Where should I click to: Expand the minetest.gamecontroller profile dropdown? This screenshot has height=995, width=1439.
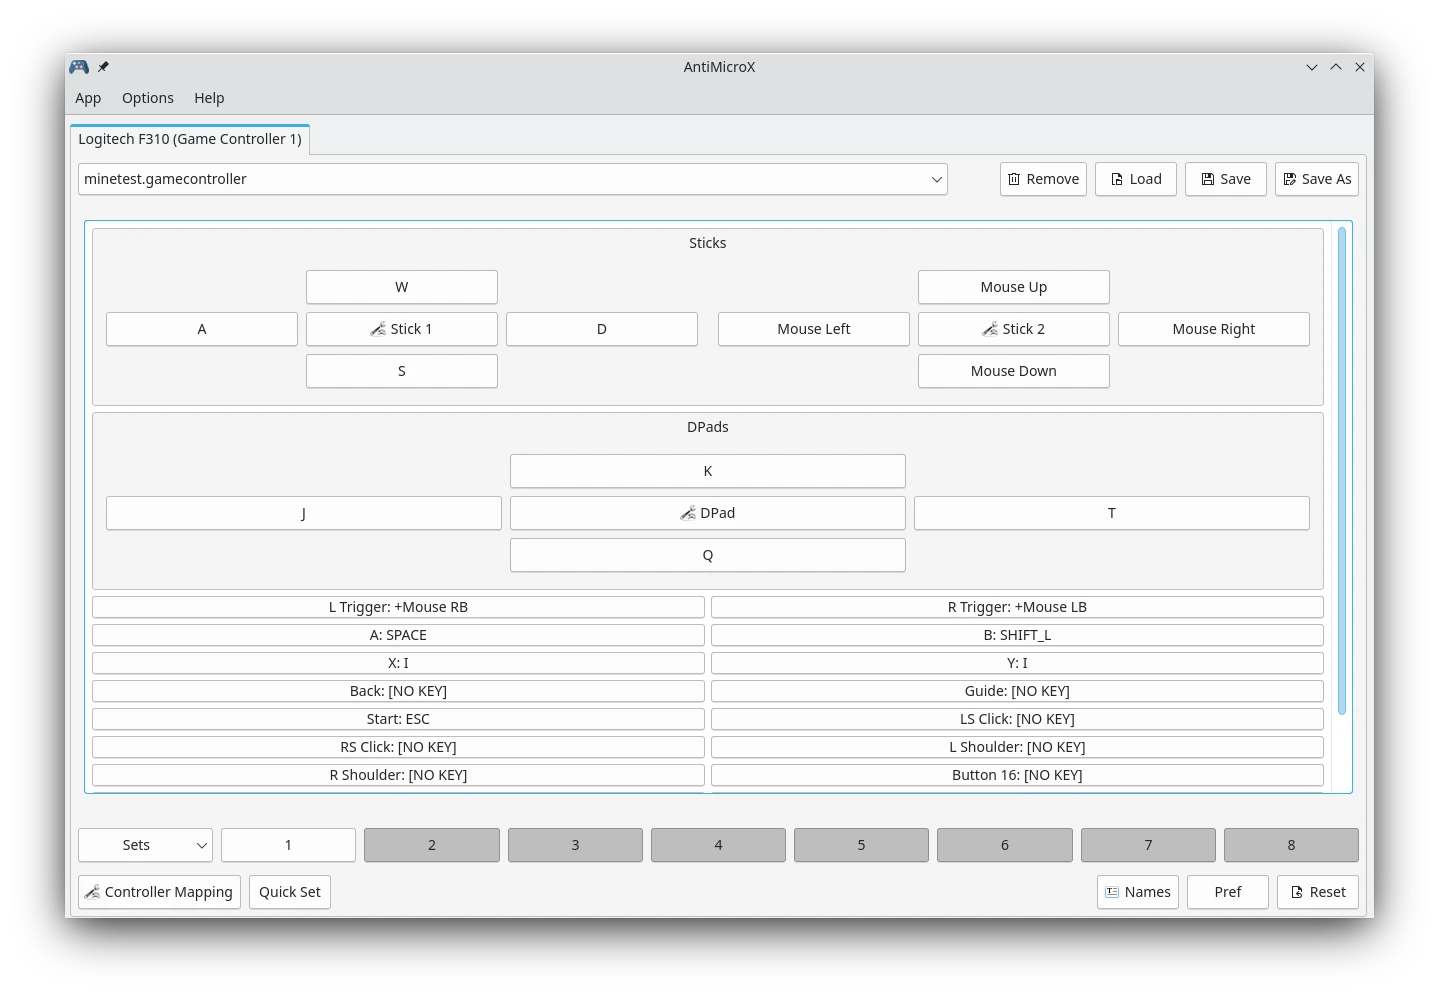513,179
